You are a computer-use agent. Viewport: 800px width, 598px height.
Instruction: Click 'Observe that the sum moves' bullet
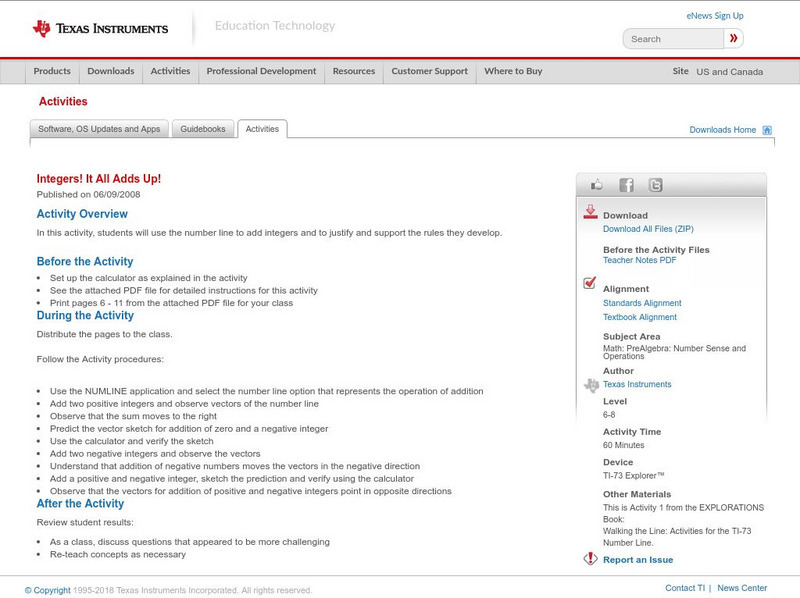133,416
